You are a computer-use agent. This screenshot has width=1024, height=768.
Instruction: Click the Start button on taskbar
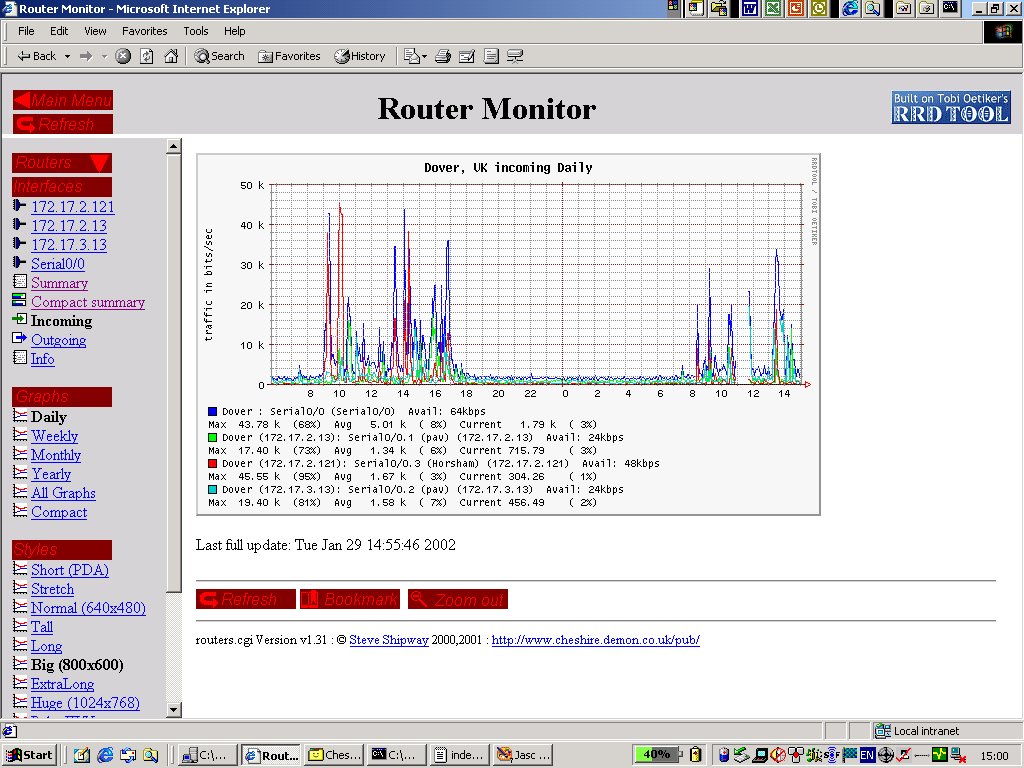29,755
